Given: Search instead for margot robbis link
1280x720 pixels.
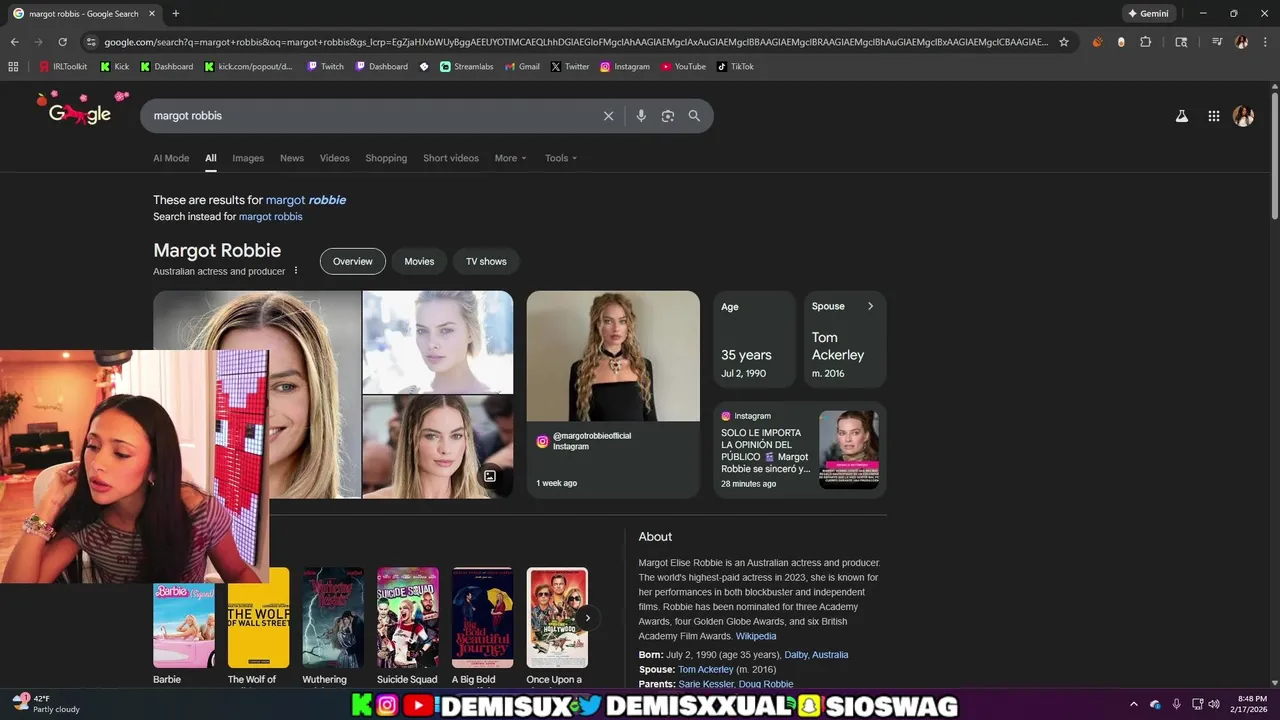Looking at the screenshot, I should point(270,217).
